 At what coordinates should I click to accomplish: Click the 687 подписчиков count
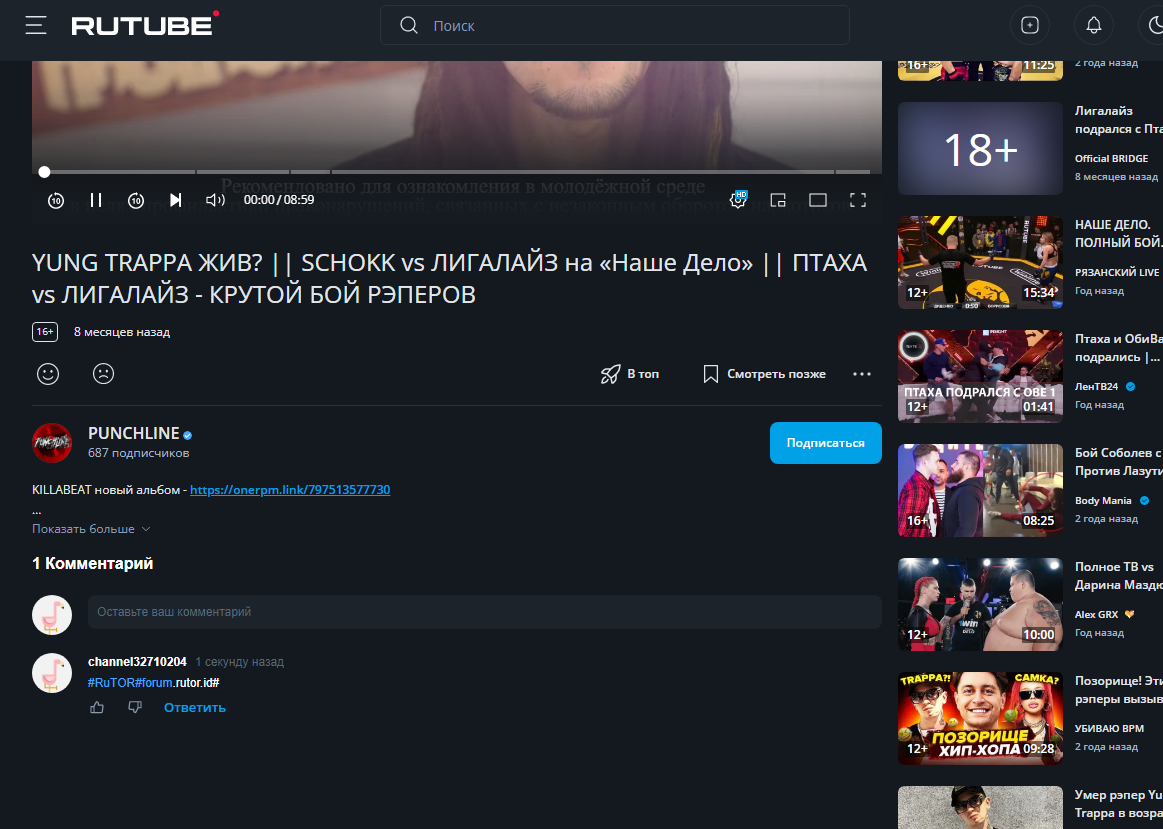(139, 453)
